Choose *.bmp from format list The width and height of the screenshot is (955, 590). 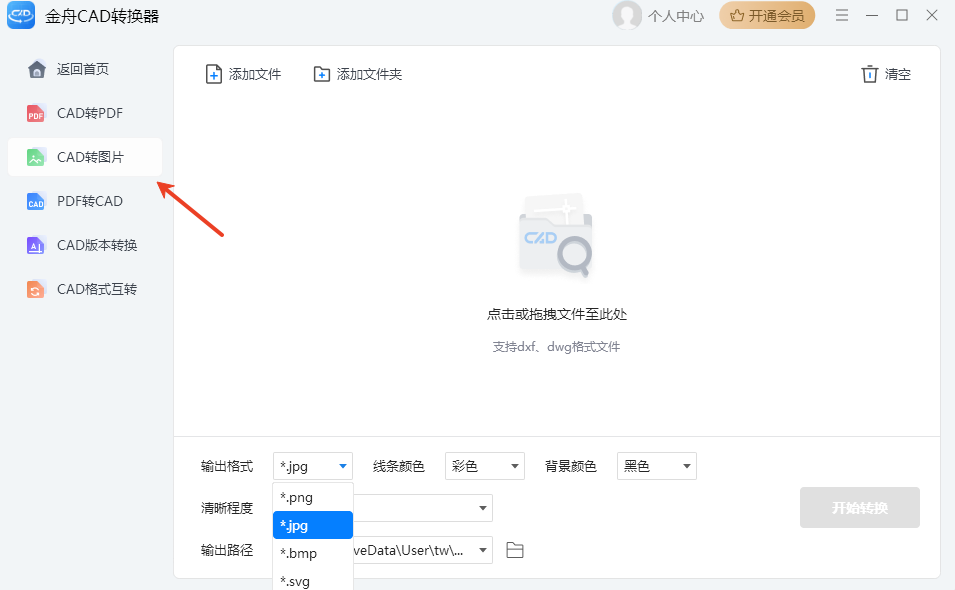[x=313, y=553]
